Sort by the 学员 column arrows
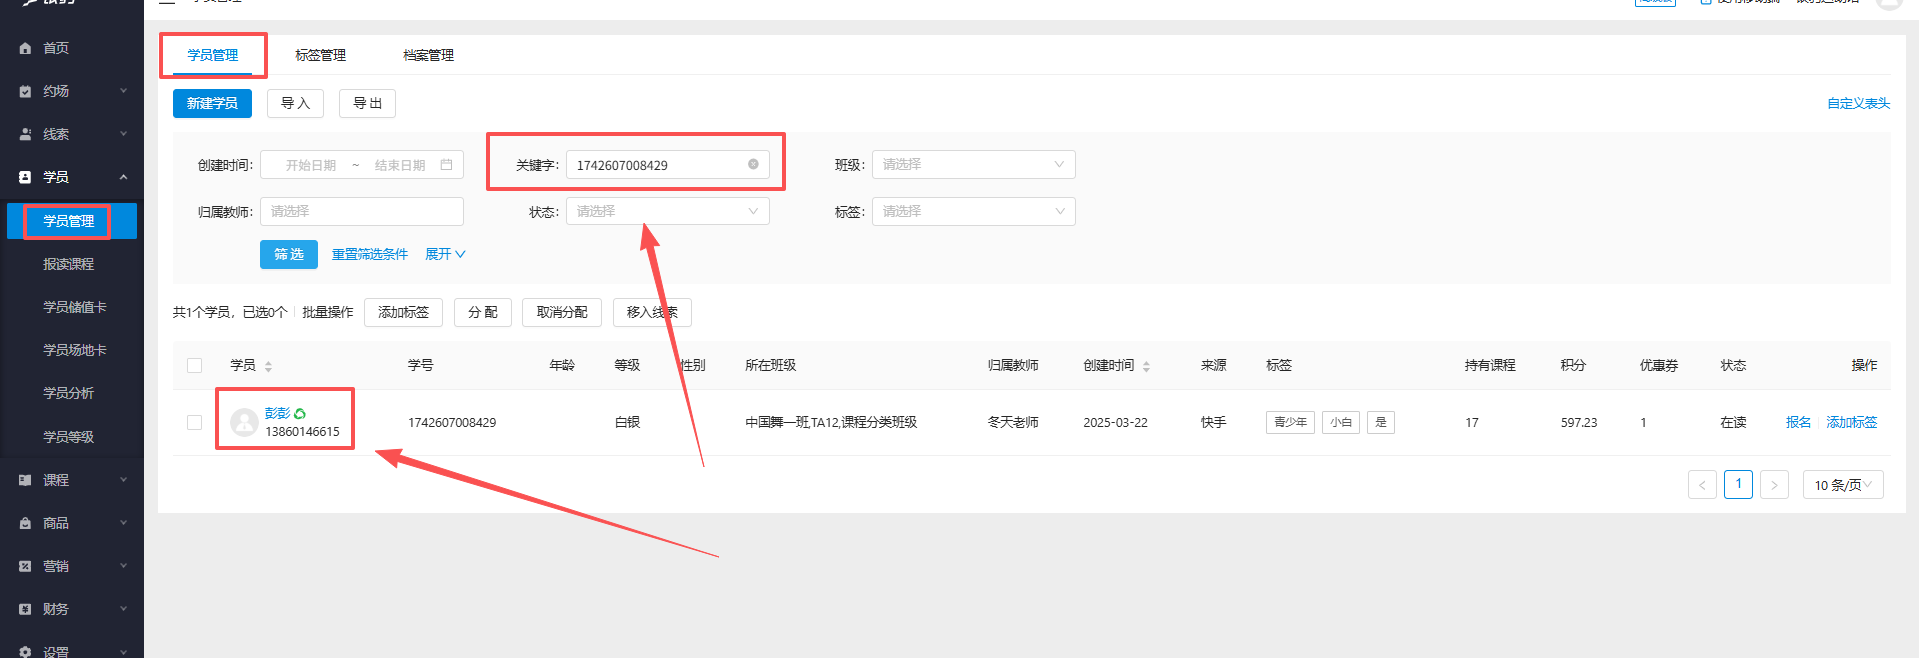Screen dimensions: 1919x658 pyautogui.click(x=268, y=366)
